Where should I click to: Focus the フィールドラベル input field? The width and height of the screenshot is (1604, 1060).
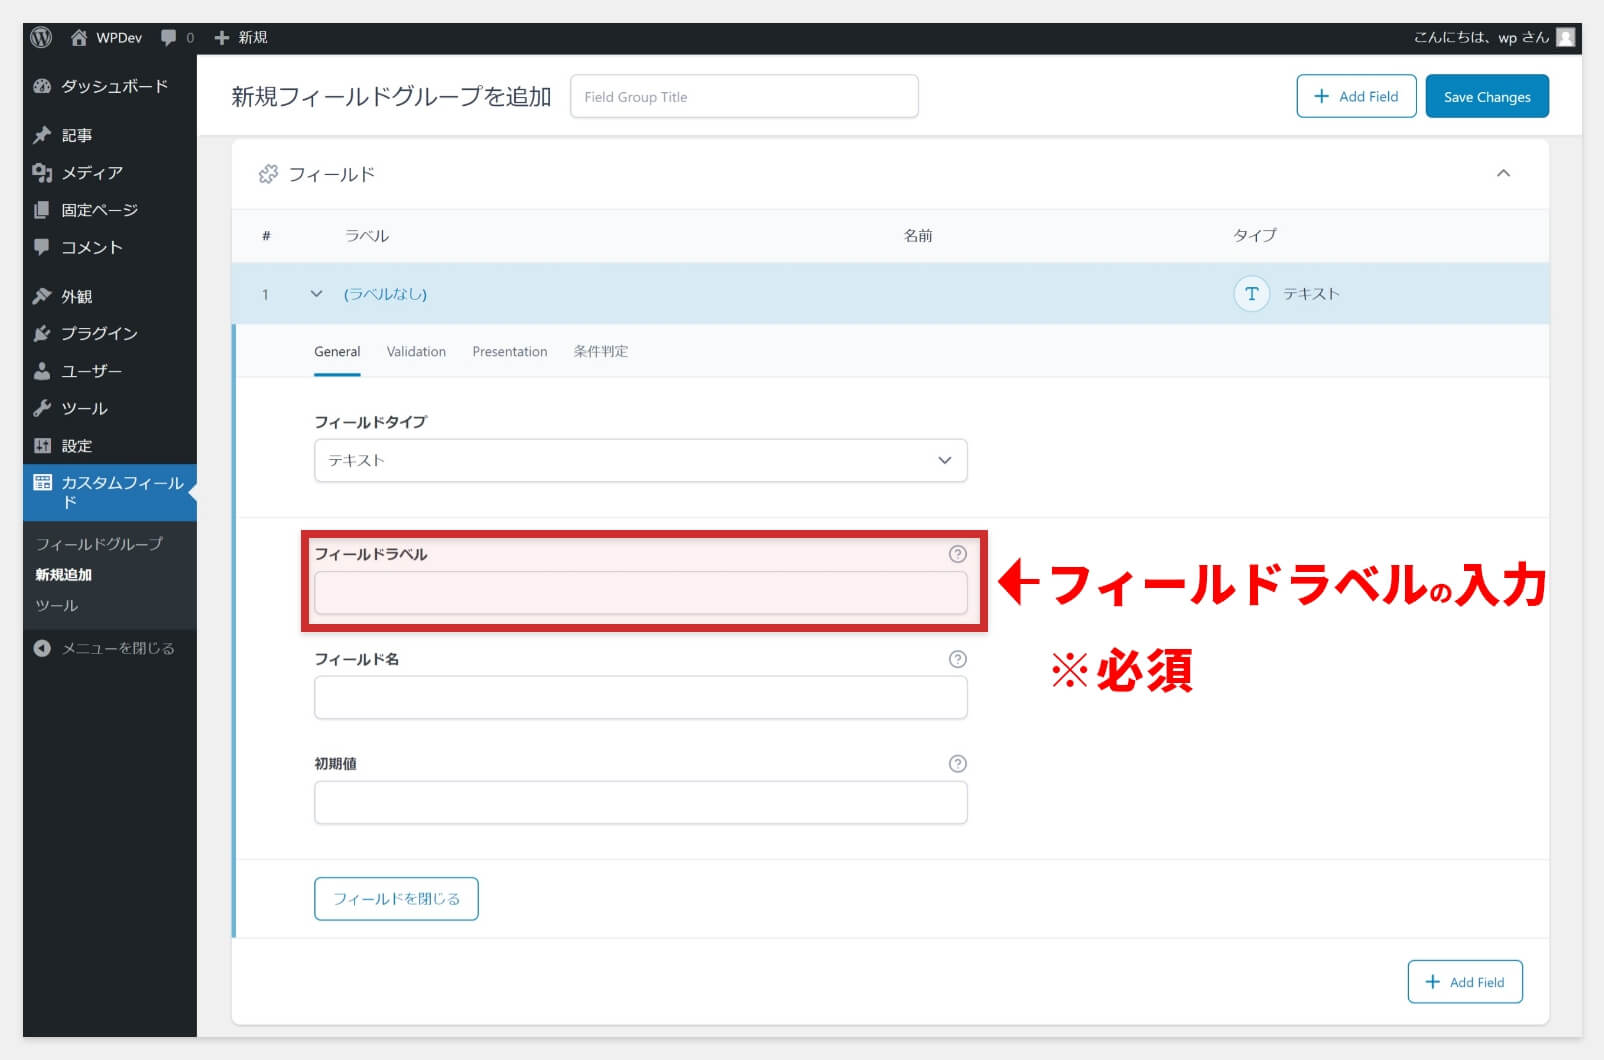641,592
